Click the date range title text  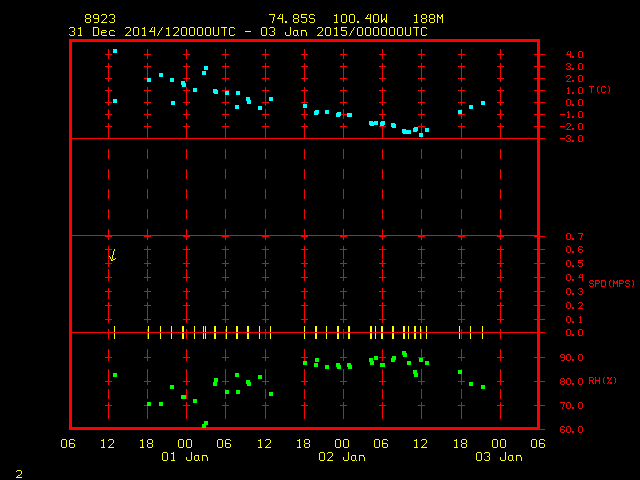point(248,32)
